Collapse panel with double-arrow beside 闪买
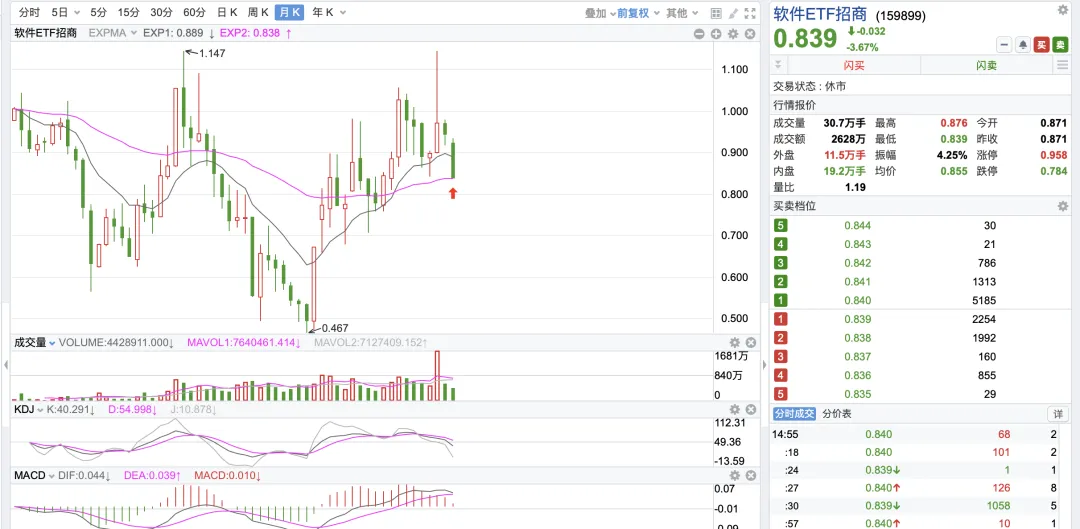This screenshot has width=1080, height=529. tap(778, 65)
